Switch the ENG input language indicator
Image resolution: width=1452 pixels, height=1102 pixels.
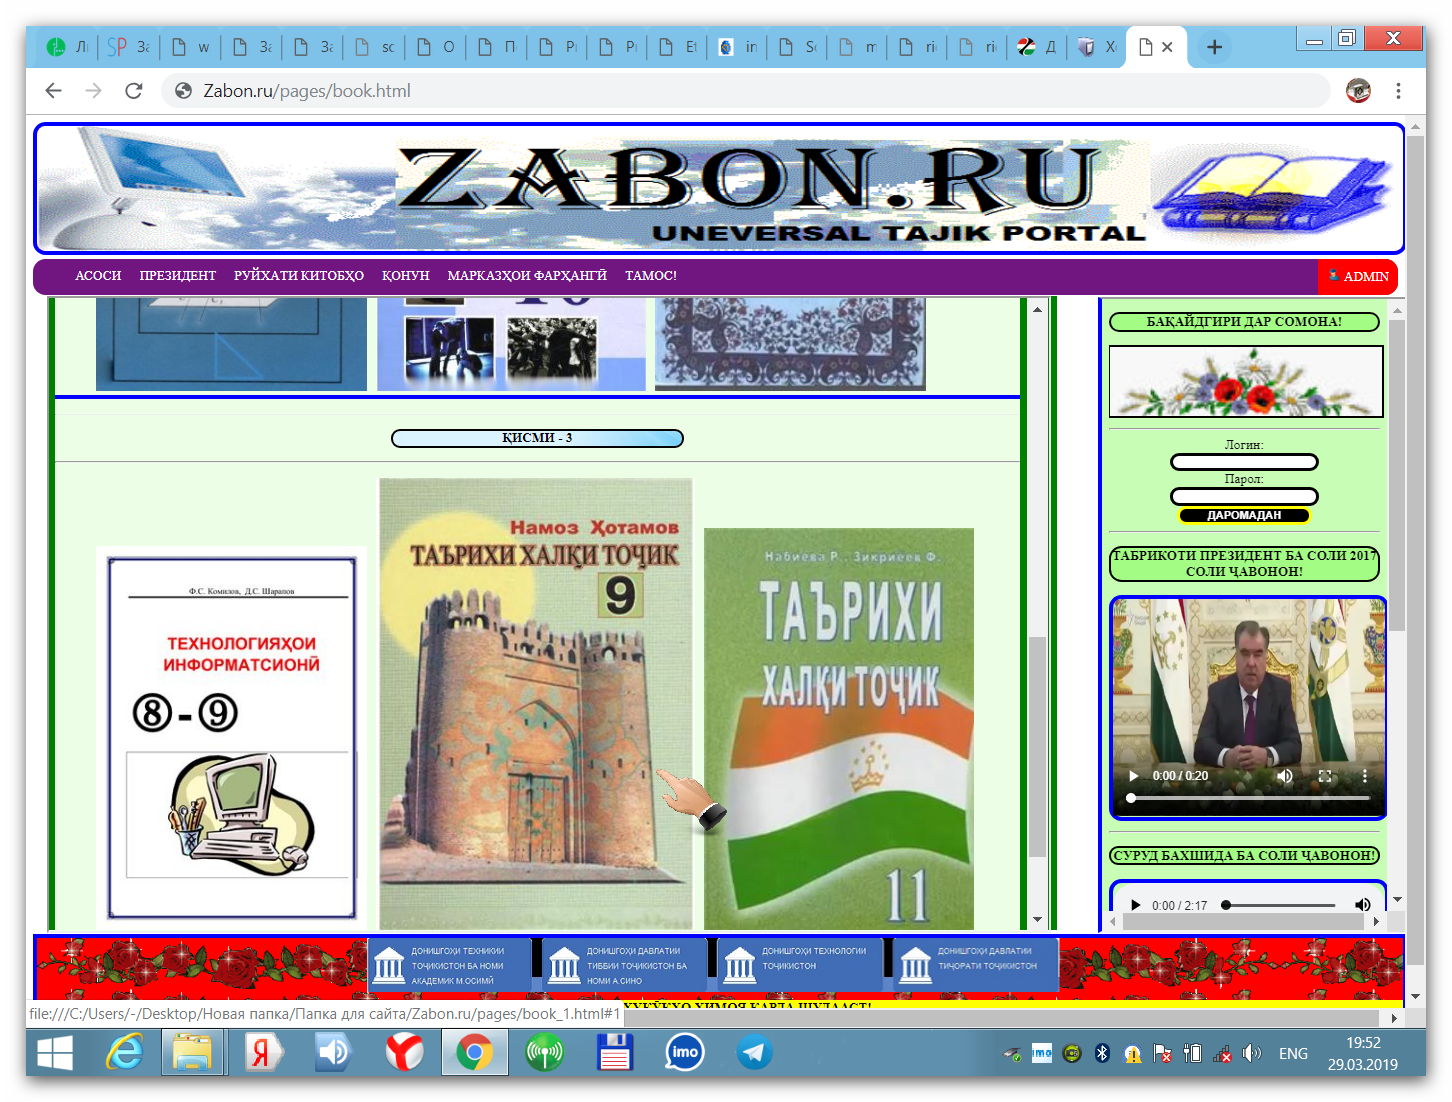point(1293,1054)
